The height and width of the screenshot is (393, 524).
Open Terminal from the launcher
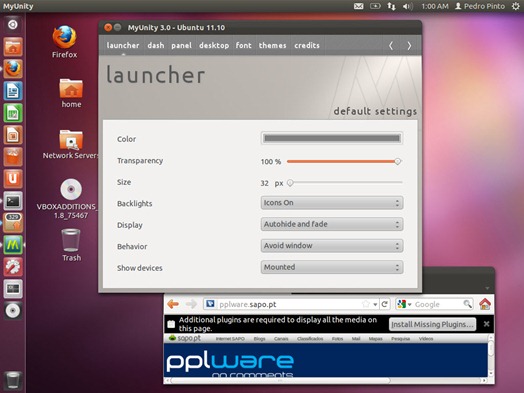[x=13, y=201]
